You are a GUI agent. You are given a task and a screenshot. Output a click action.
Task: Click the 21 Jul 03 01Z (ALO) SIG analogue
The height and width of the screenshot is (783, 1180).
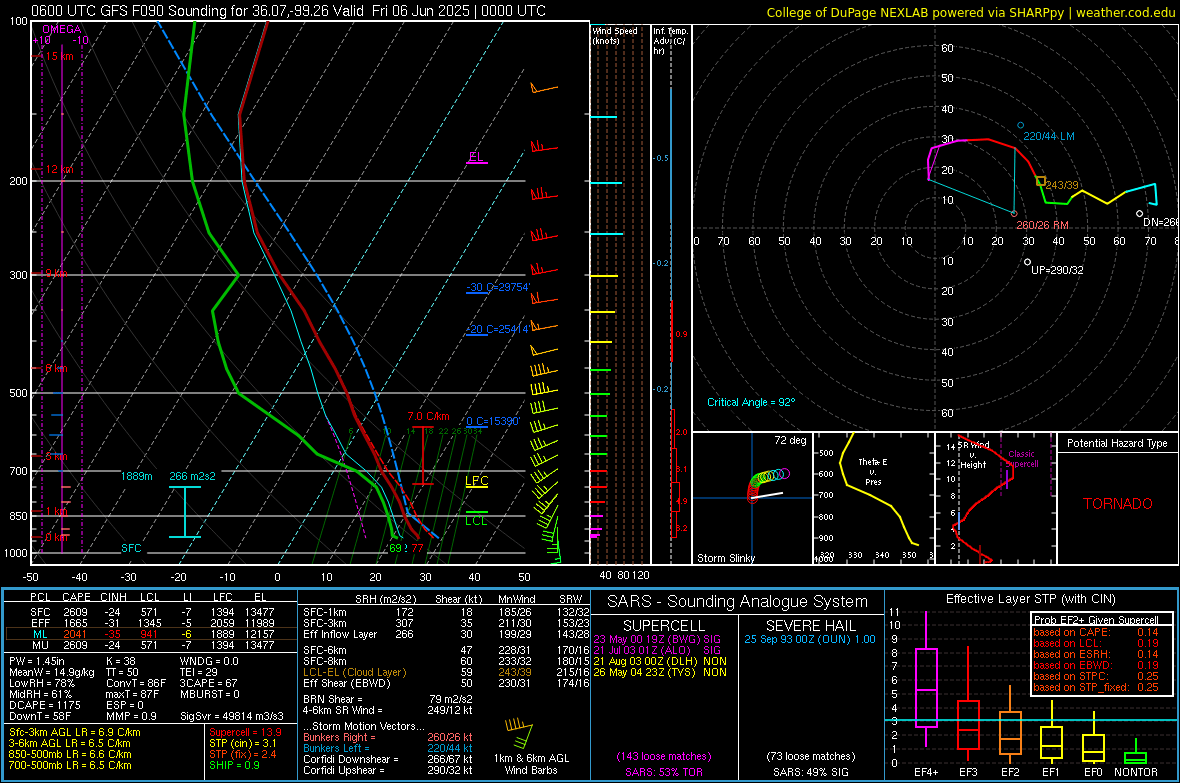657,650
